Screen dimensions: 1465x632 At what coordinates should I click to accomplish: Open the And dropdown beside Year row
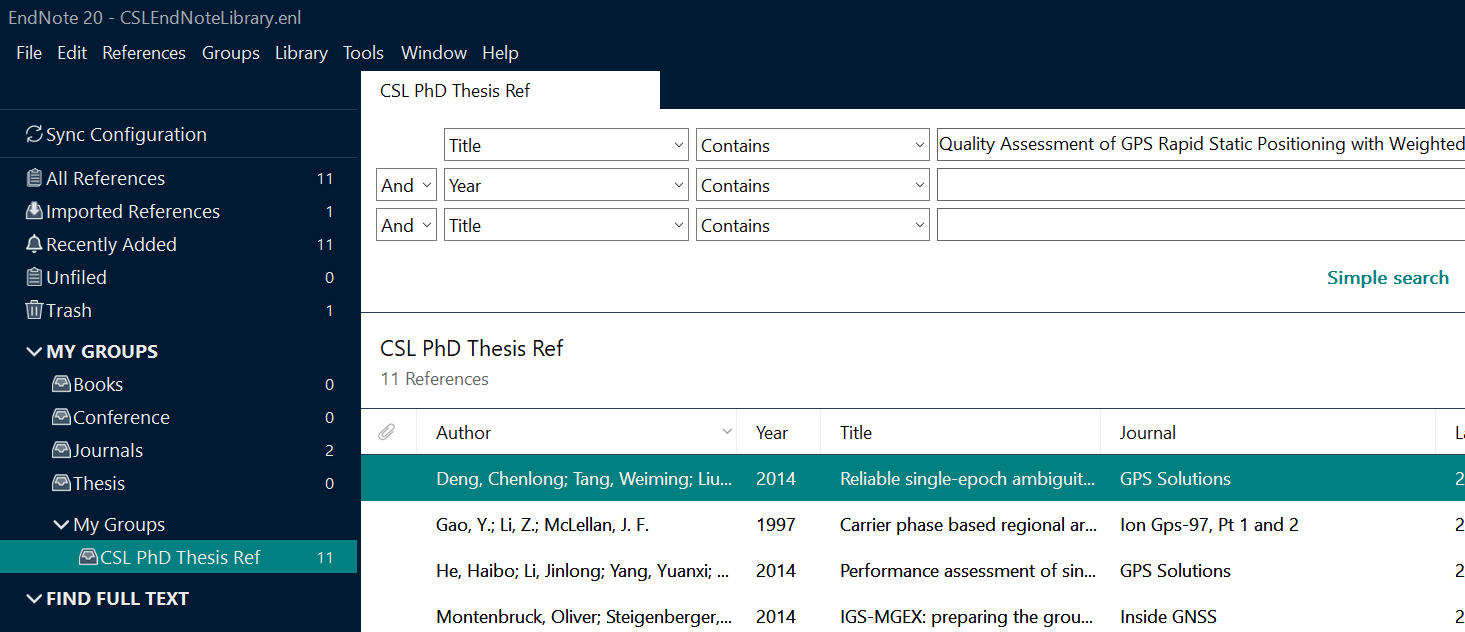406,185
